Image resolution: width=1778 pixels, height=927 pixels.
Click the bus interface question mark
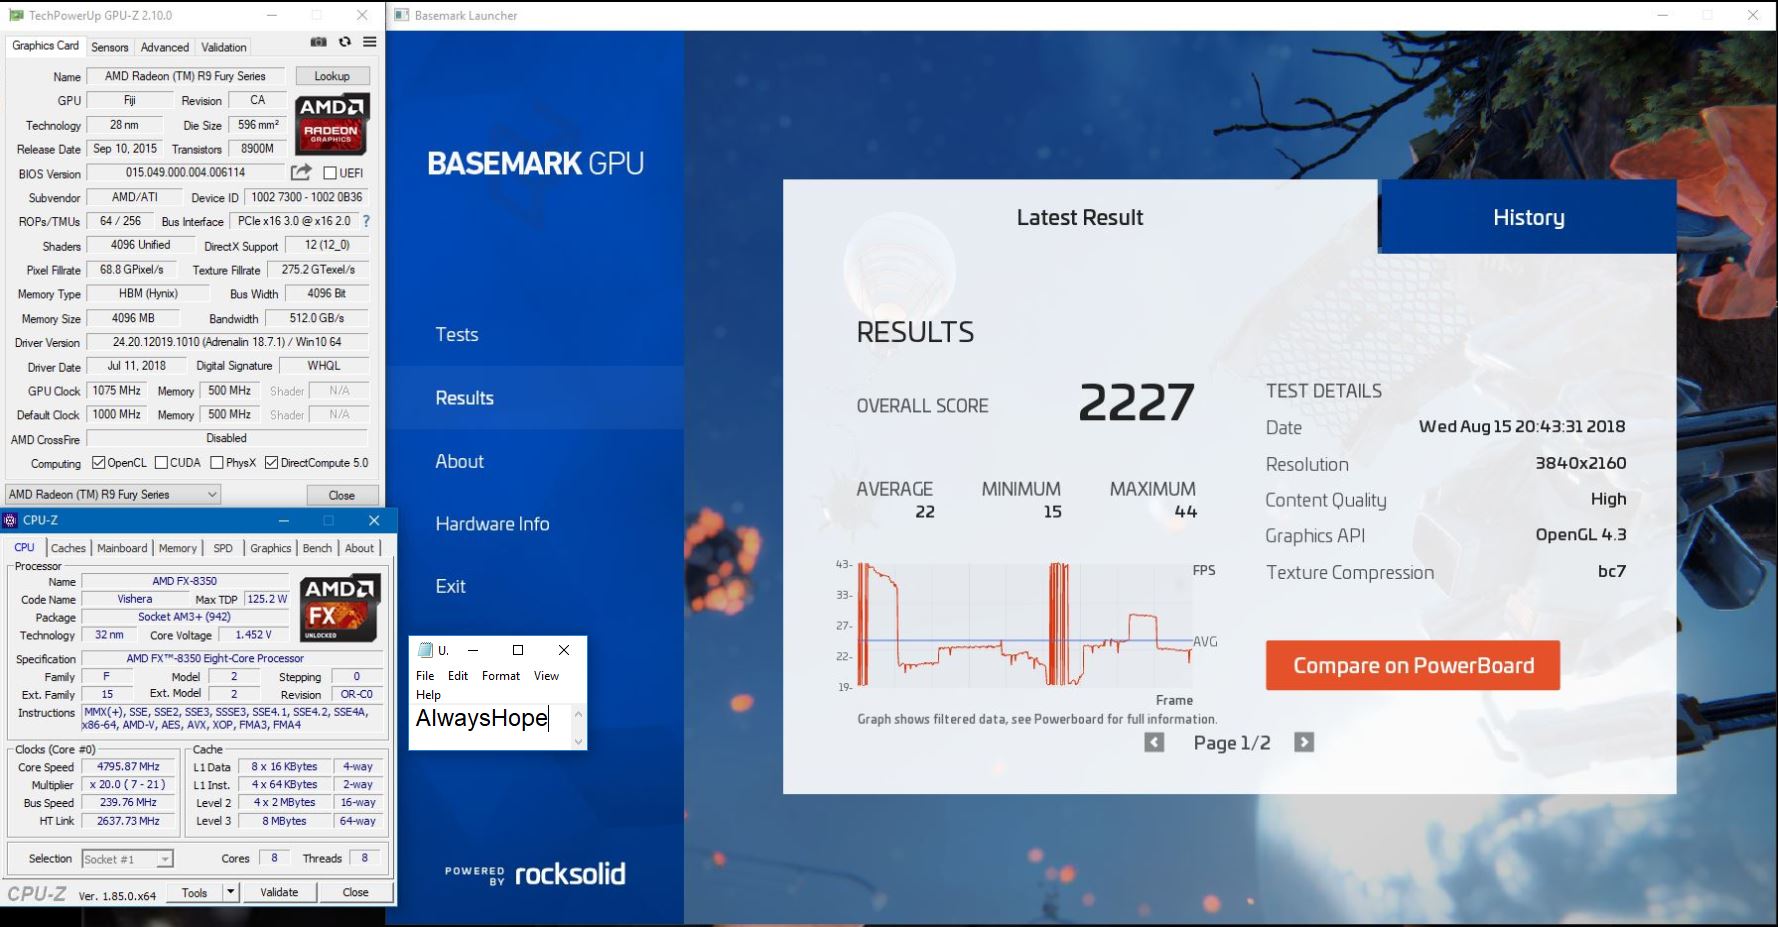tap(366, 221)
